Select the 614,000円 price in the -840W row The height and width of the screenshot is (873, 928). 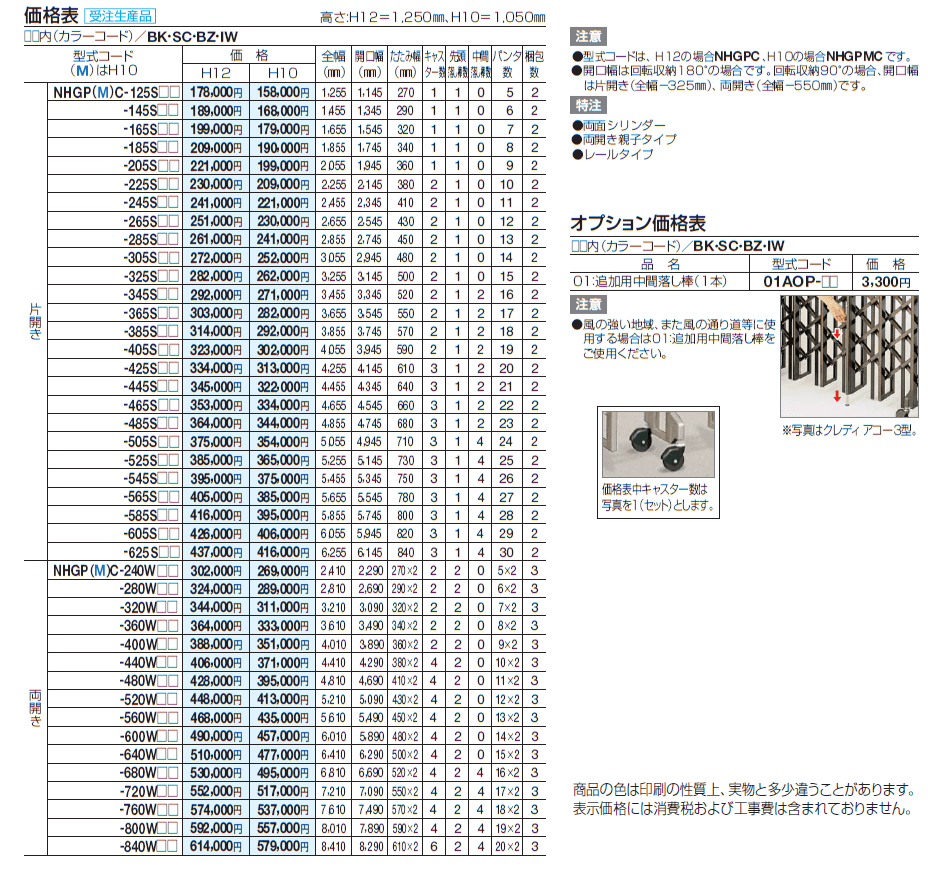point(216,845)
